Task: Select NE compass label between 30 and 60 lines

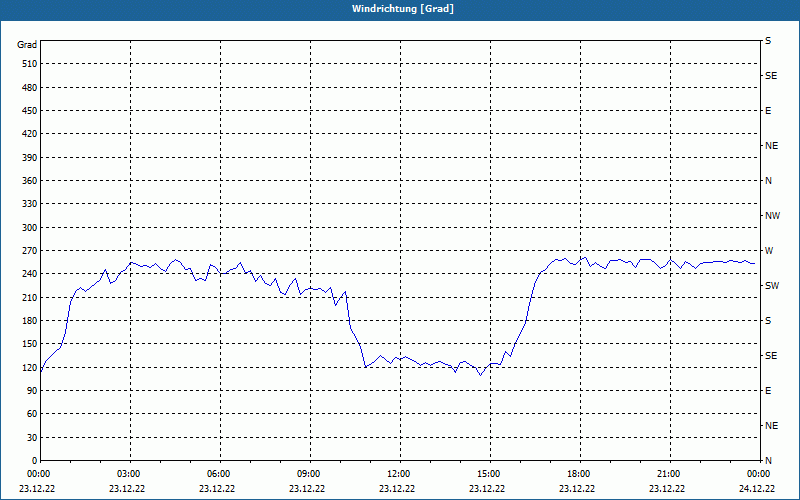Action: [771, 426]
